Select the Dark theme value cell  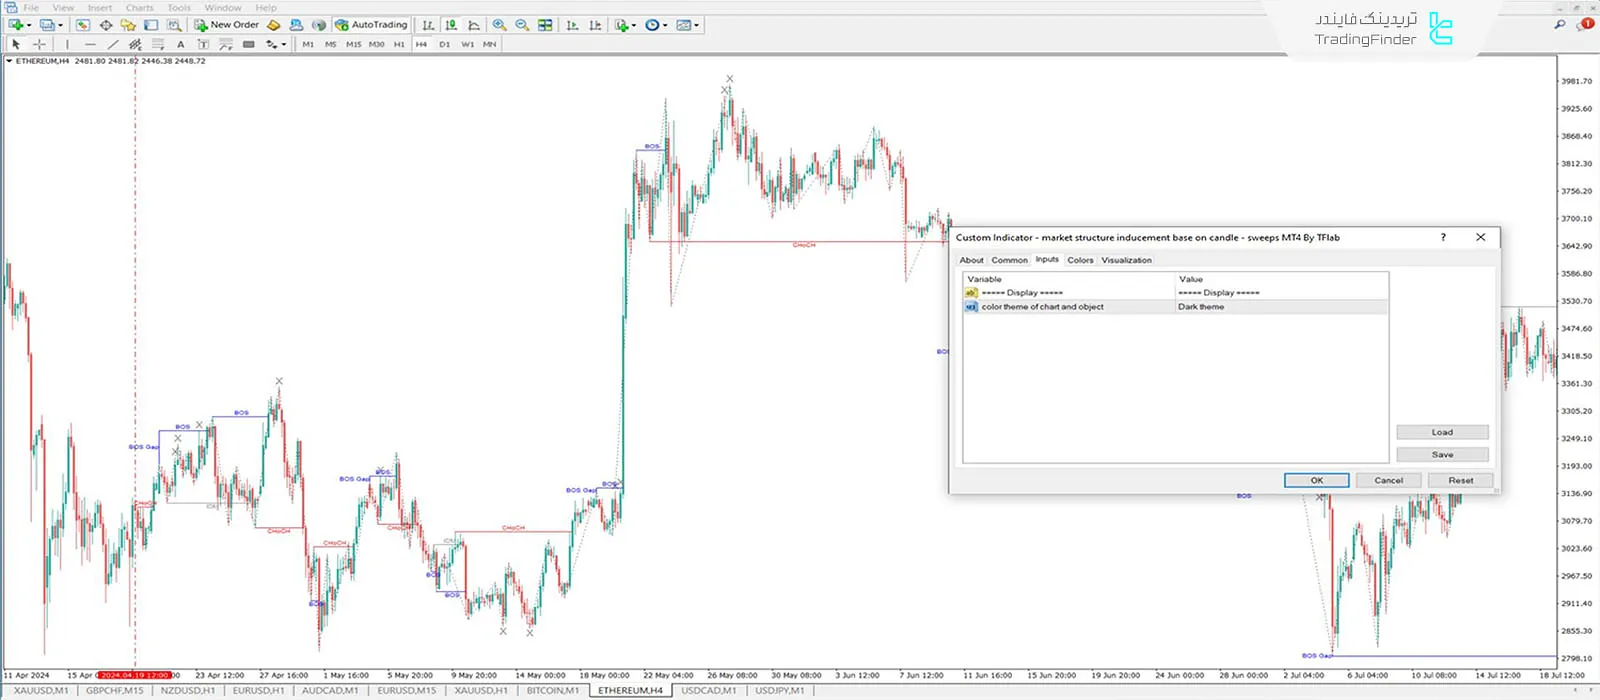(x=1280, y=307)
